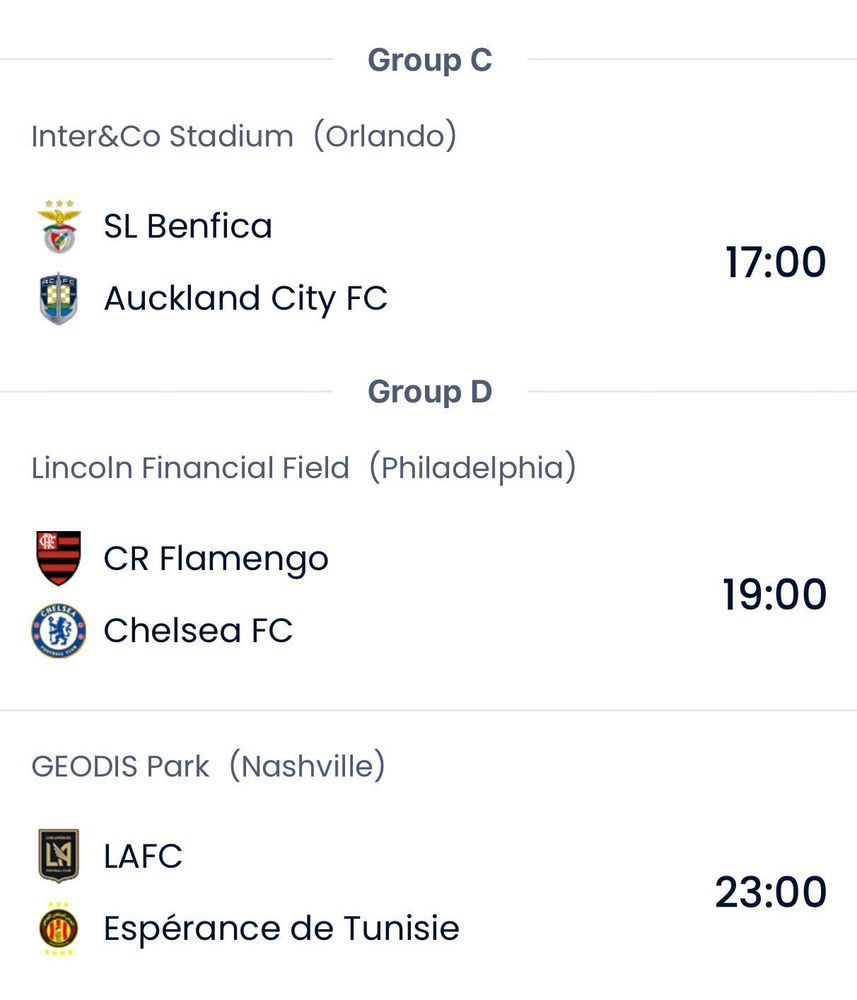Click the Auckland City FC crest
The width and height of the screenshot is (857, 1000).
59,298
